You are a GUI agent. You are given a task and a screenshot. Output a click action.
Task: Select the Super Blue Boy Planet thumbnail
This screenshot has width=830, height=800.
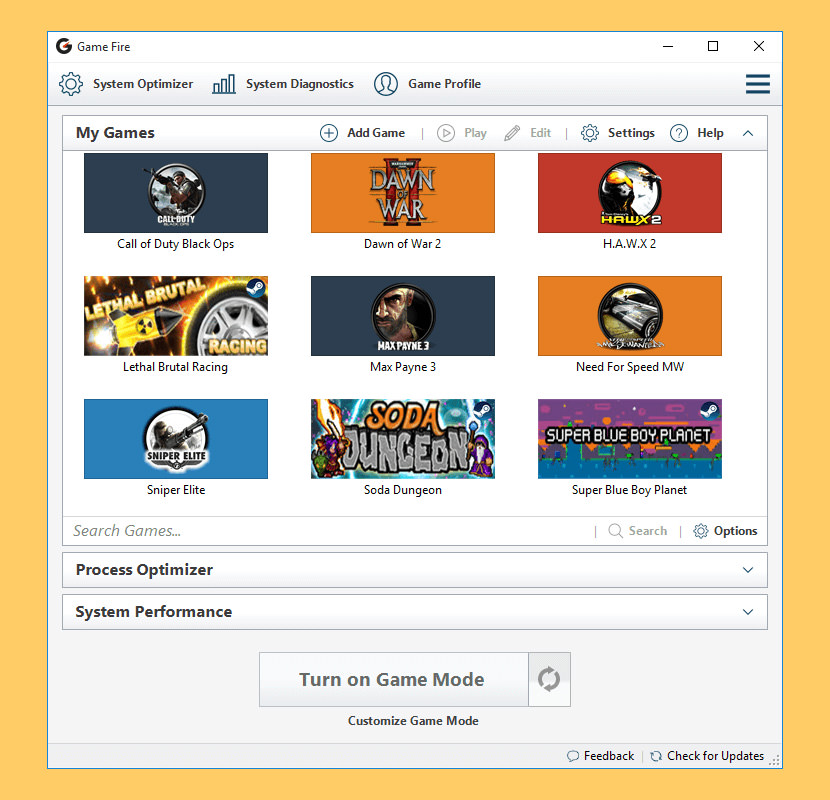pyautogui.click(x=630, y=439)
